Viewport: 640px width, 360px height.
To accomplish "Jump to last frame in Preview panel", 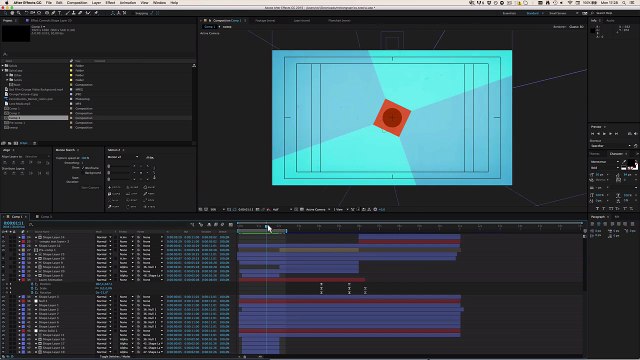I will [616, 133].
